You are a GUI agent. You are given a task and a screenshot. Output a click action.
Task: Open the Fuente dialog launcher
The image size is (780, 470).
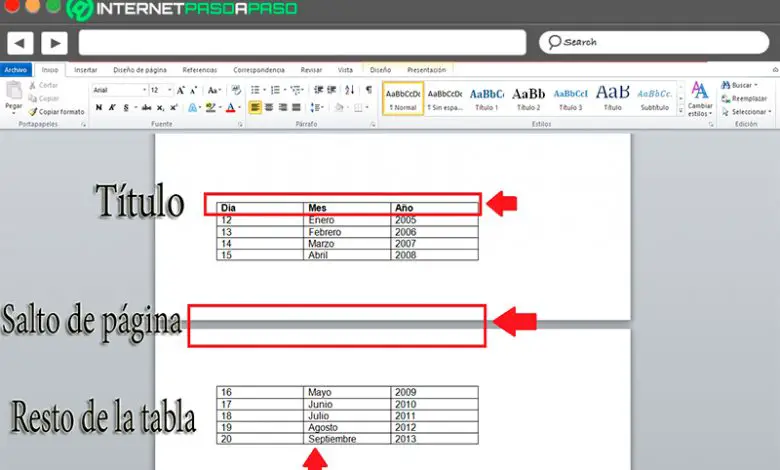click(240, 124)
